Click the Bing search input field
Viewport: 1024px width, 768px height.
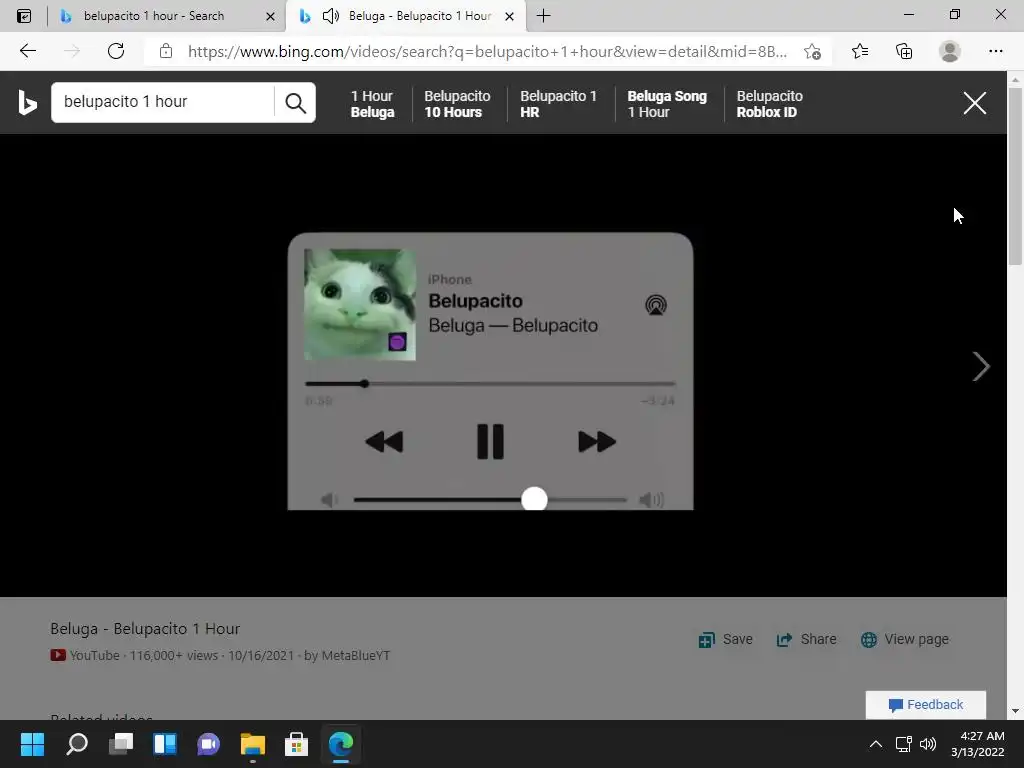point(163,103)
